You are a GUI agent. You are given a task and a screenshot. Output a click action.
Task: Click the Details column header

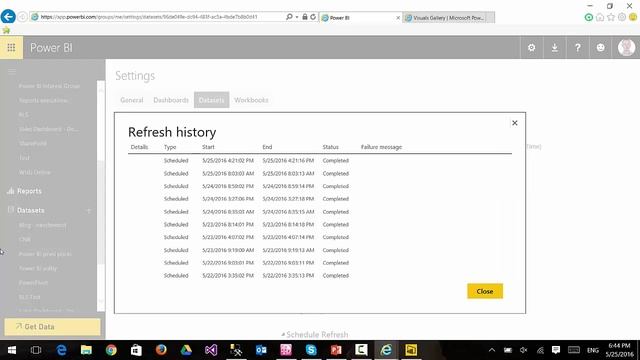click(x=139, y=147)
